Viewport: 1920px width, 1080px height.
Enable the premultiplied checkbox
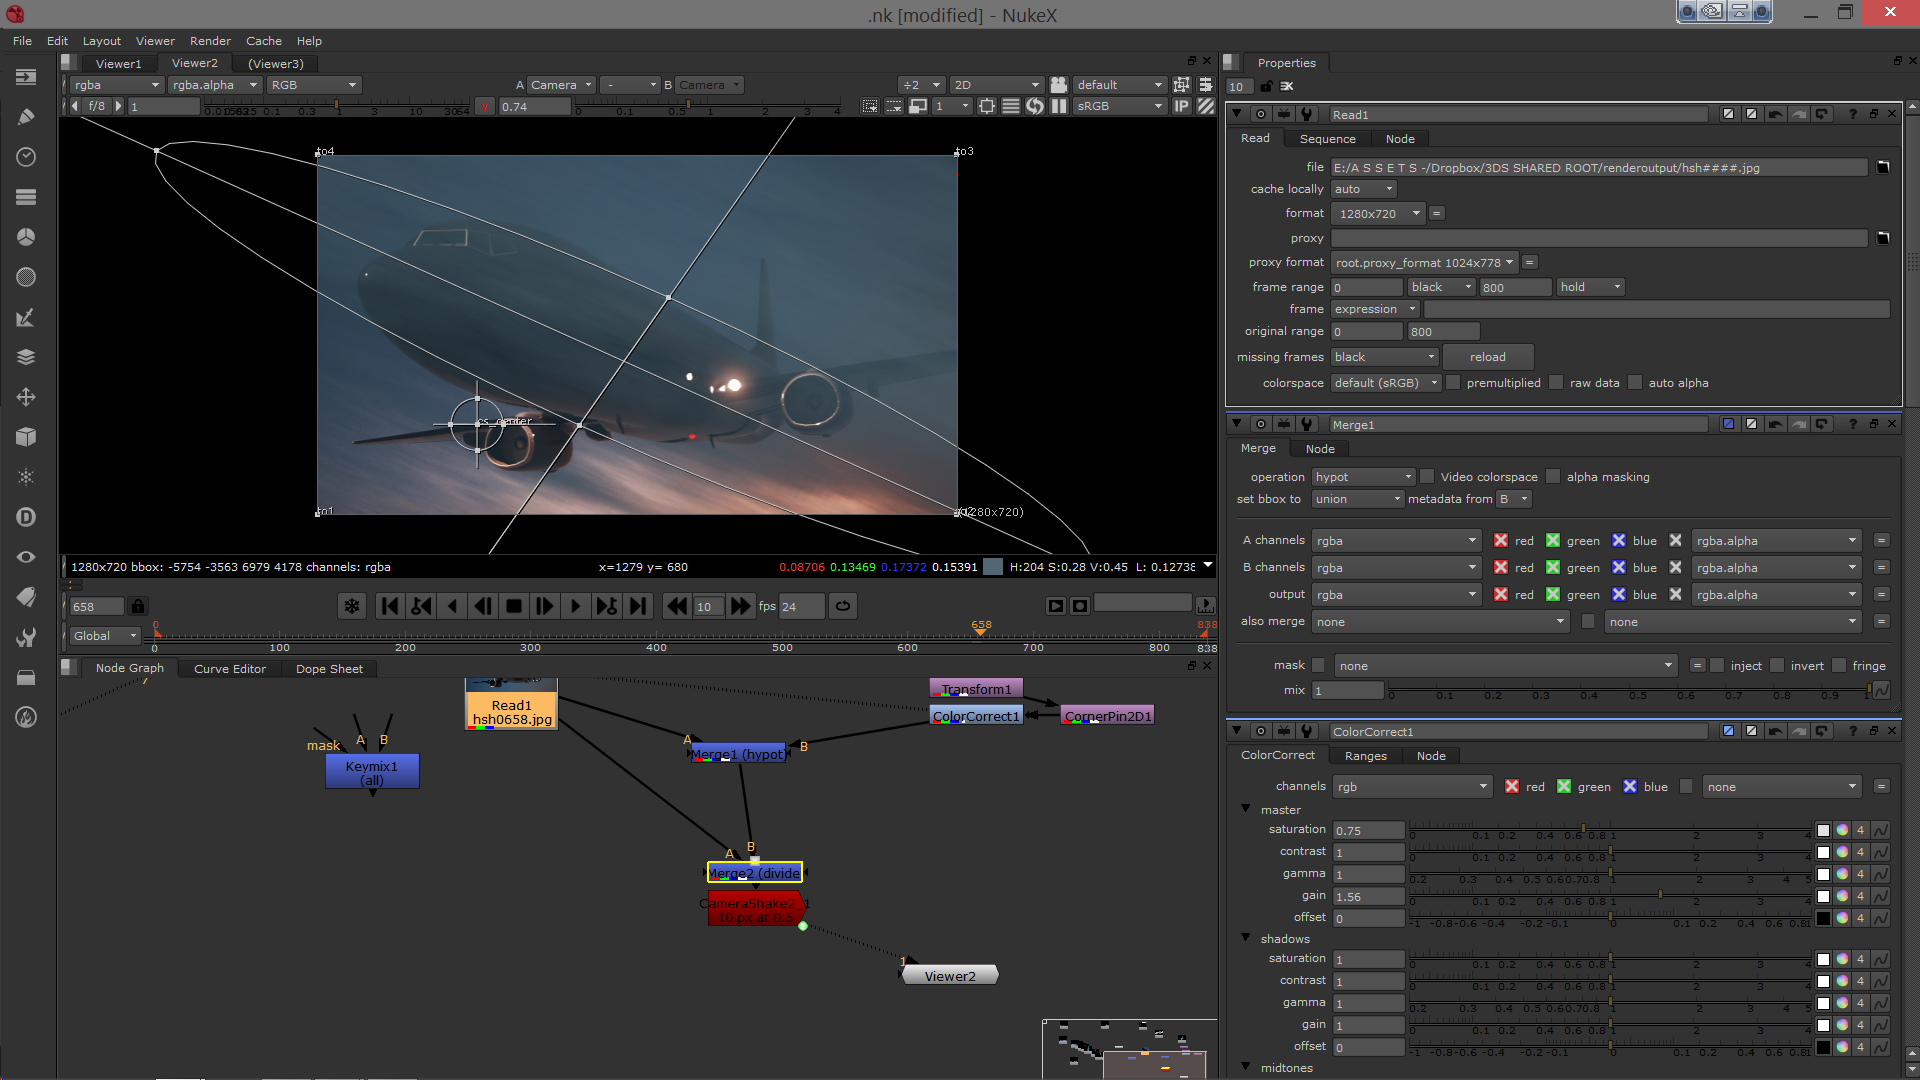click(1454, 383)
